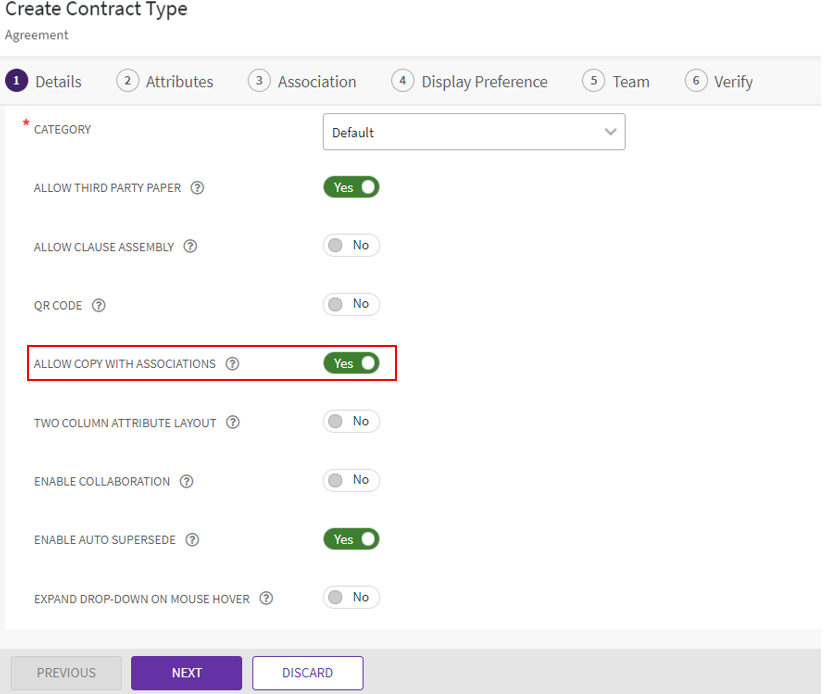
Task: Disable the Allow Third Party Paper toggle
Action: pyautogui.click(x=351, y=187)
